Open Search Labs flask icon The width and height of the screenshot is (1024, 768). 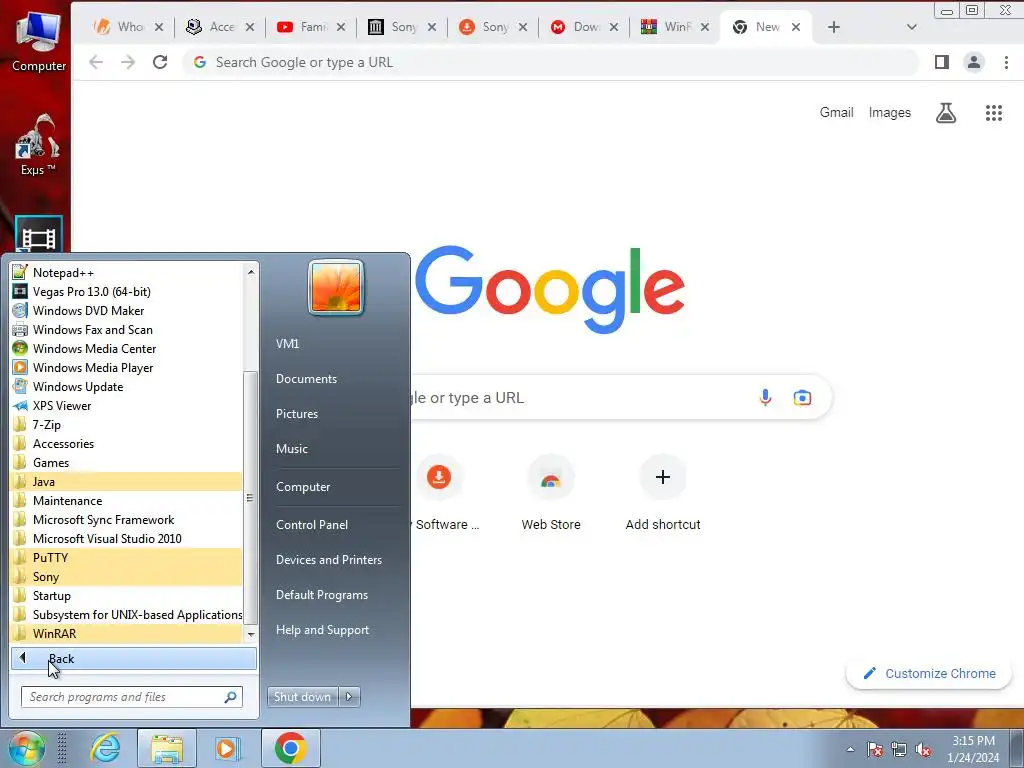(946, 113)
